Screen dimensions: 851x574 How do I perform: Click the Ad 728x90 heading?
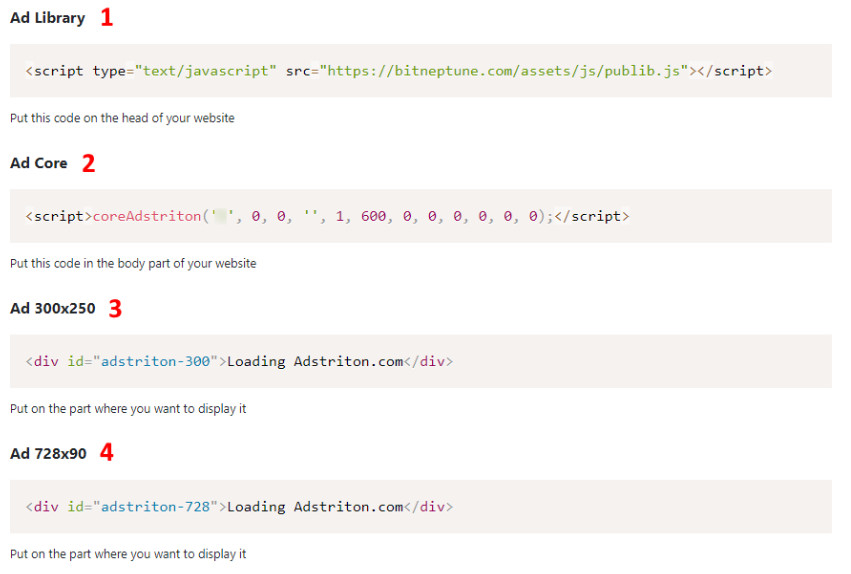point(48,453)
